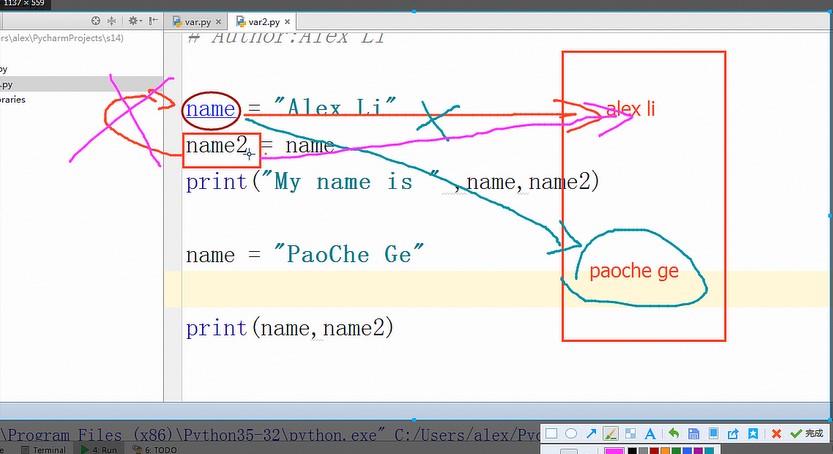The image size is (833, 454).
Task: Open project panel settings gear dropdown
Action: click(134, 21)
